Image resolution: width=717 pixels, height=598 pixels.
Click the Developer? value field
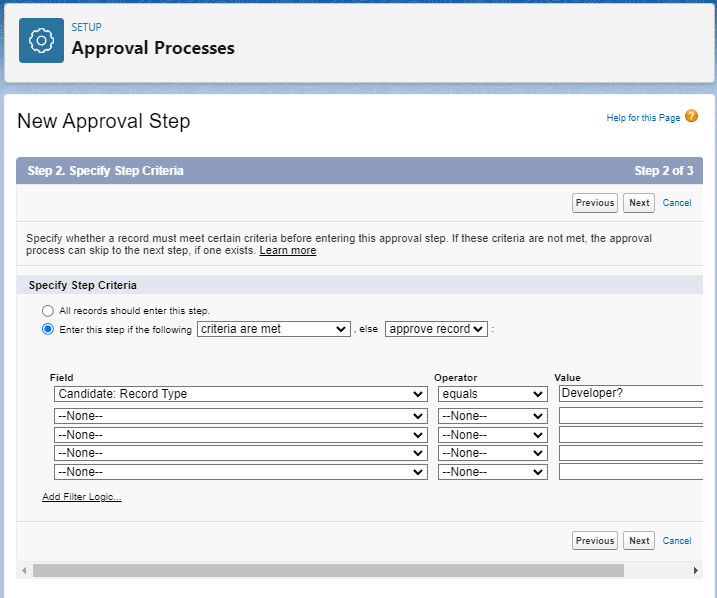coord(631,393)
